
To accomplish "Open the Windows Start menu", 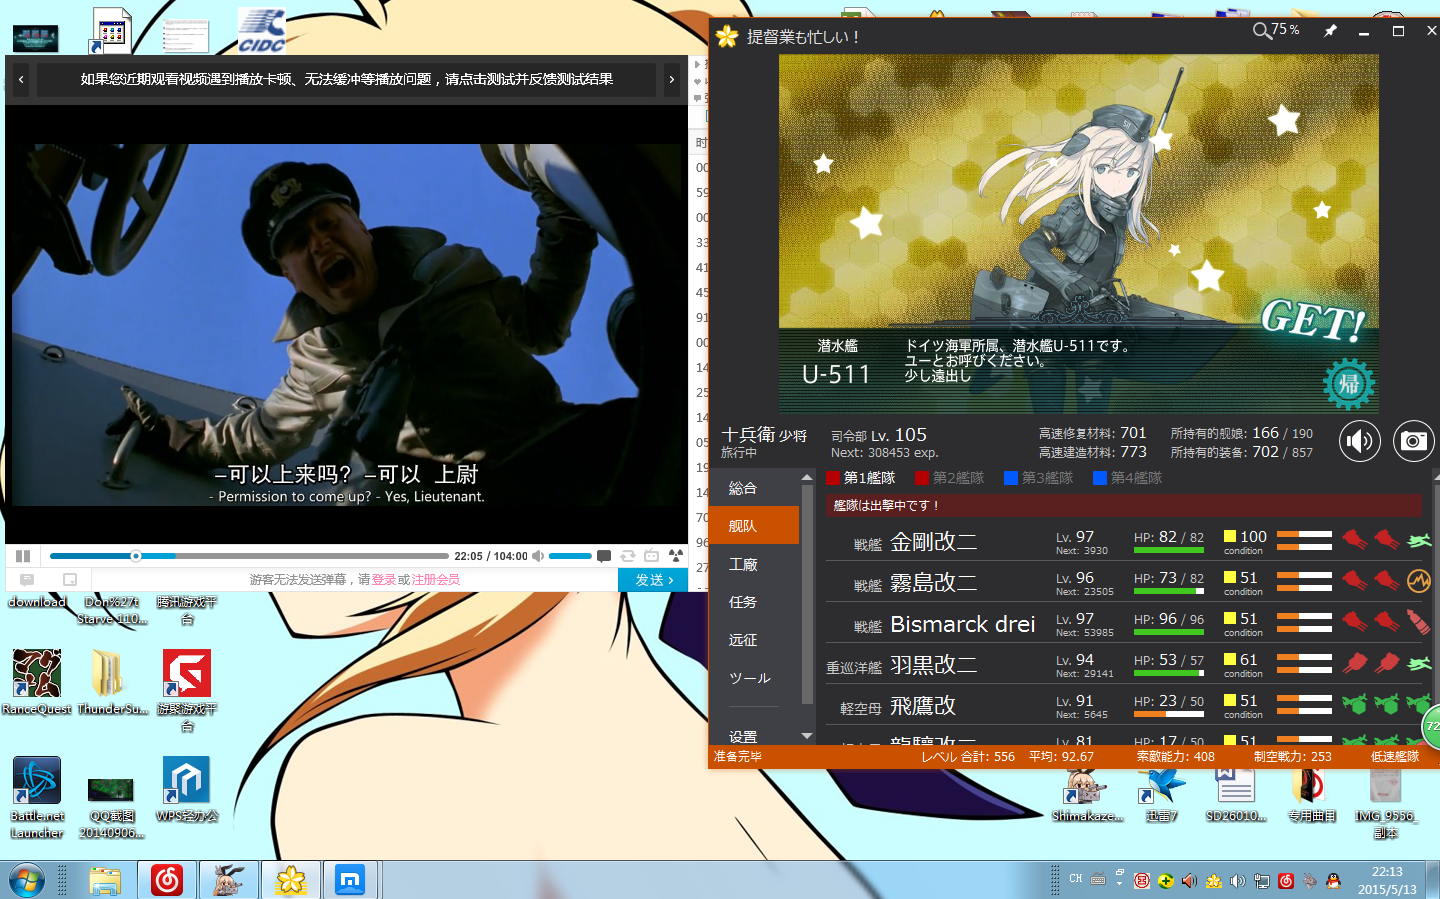I will coord(27,881).
